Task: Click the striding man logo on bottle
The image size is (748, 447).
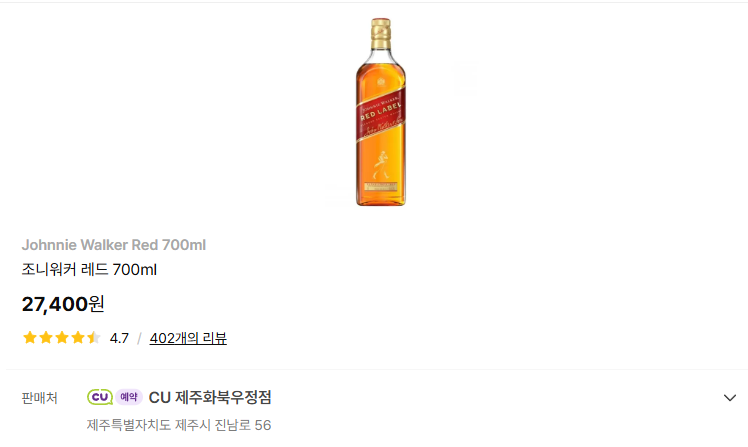Action: click(381, 165)
